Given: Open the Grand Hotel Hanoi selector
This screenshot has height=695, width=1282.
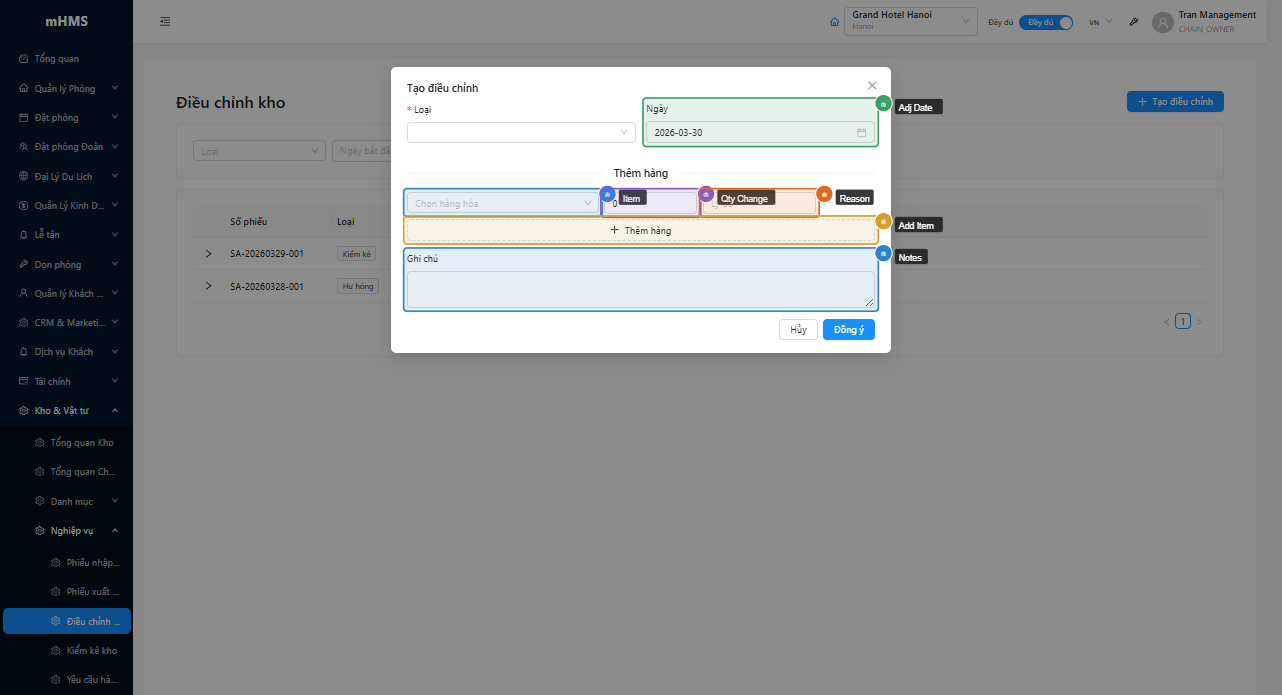Looking at the screenshot, I should click(911, 22).
